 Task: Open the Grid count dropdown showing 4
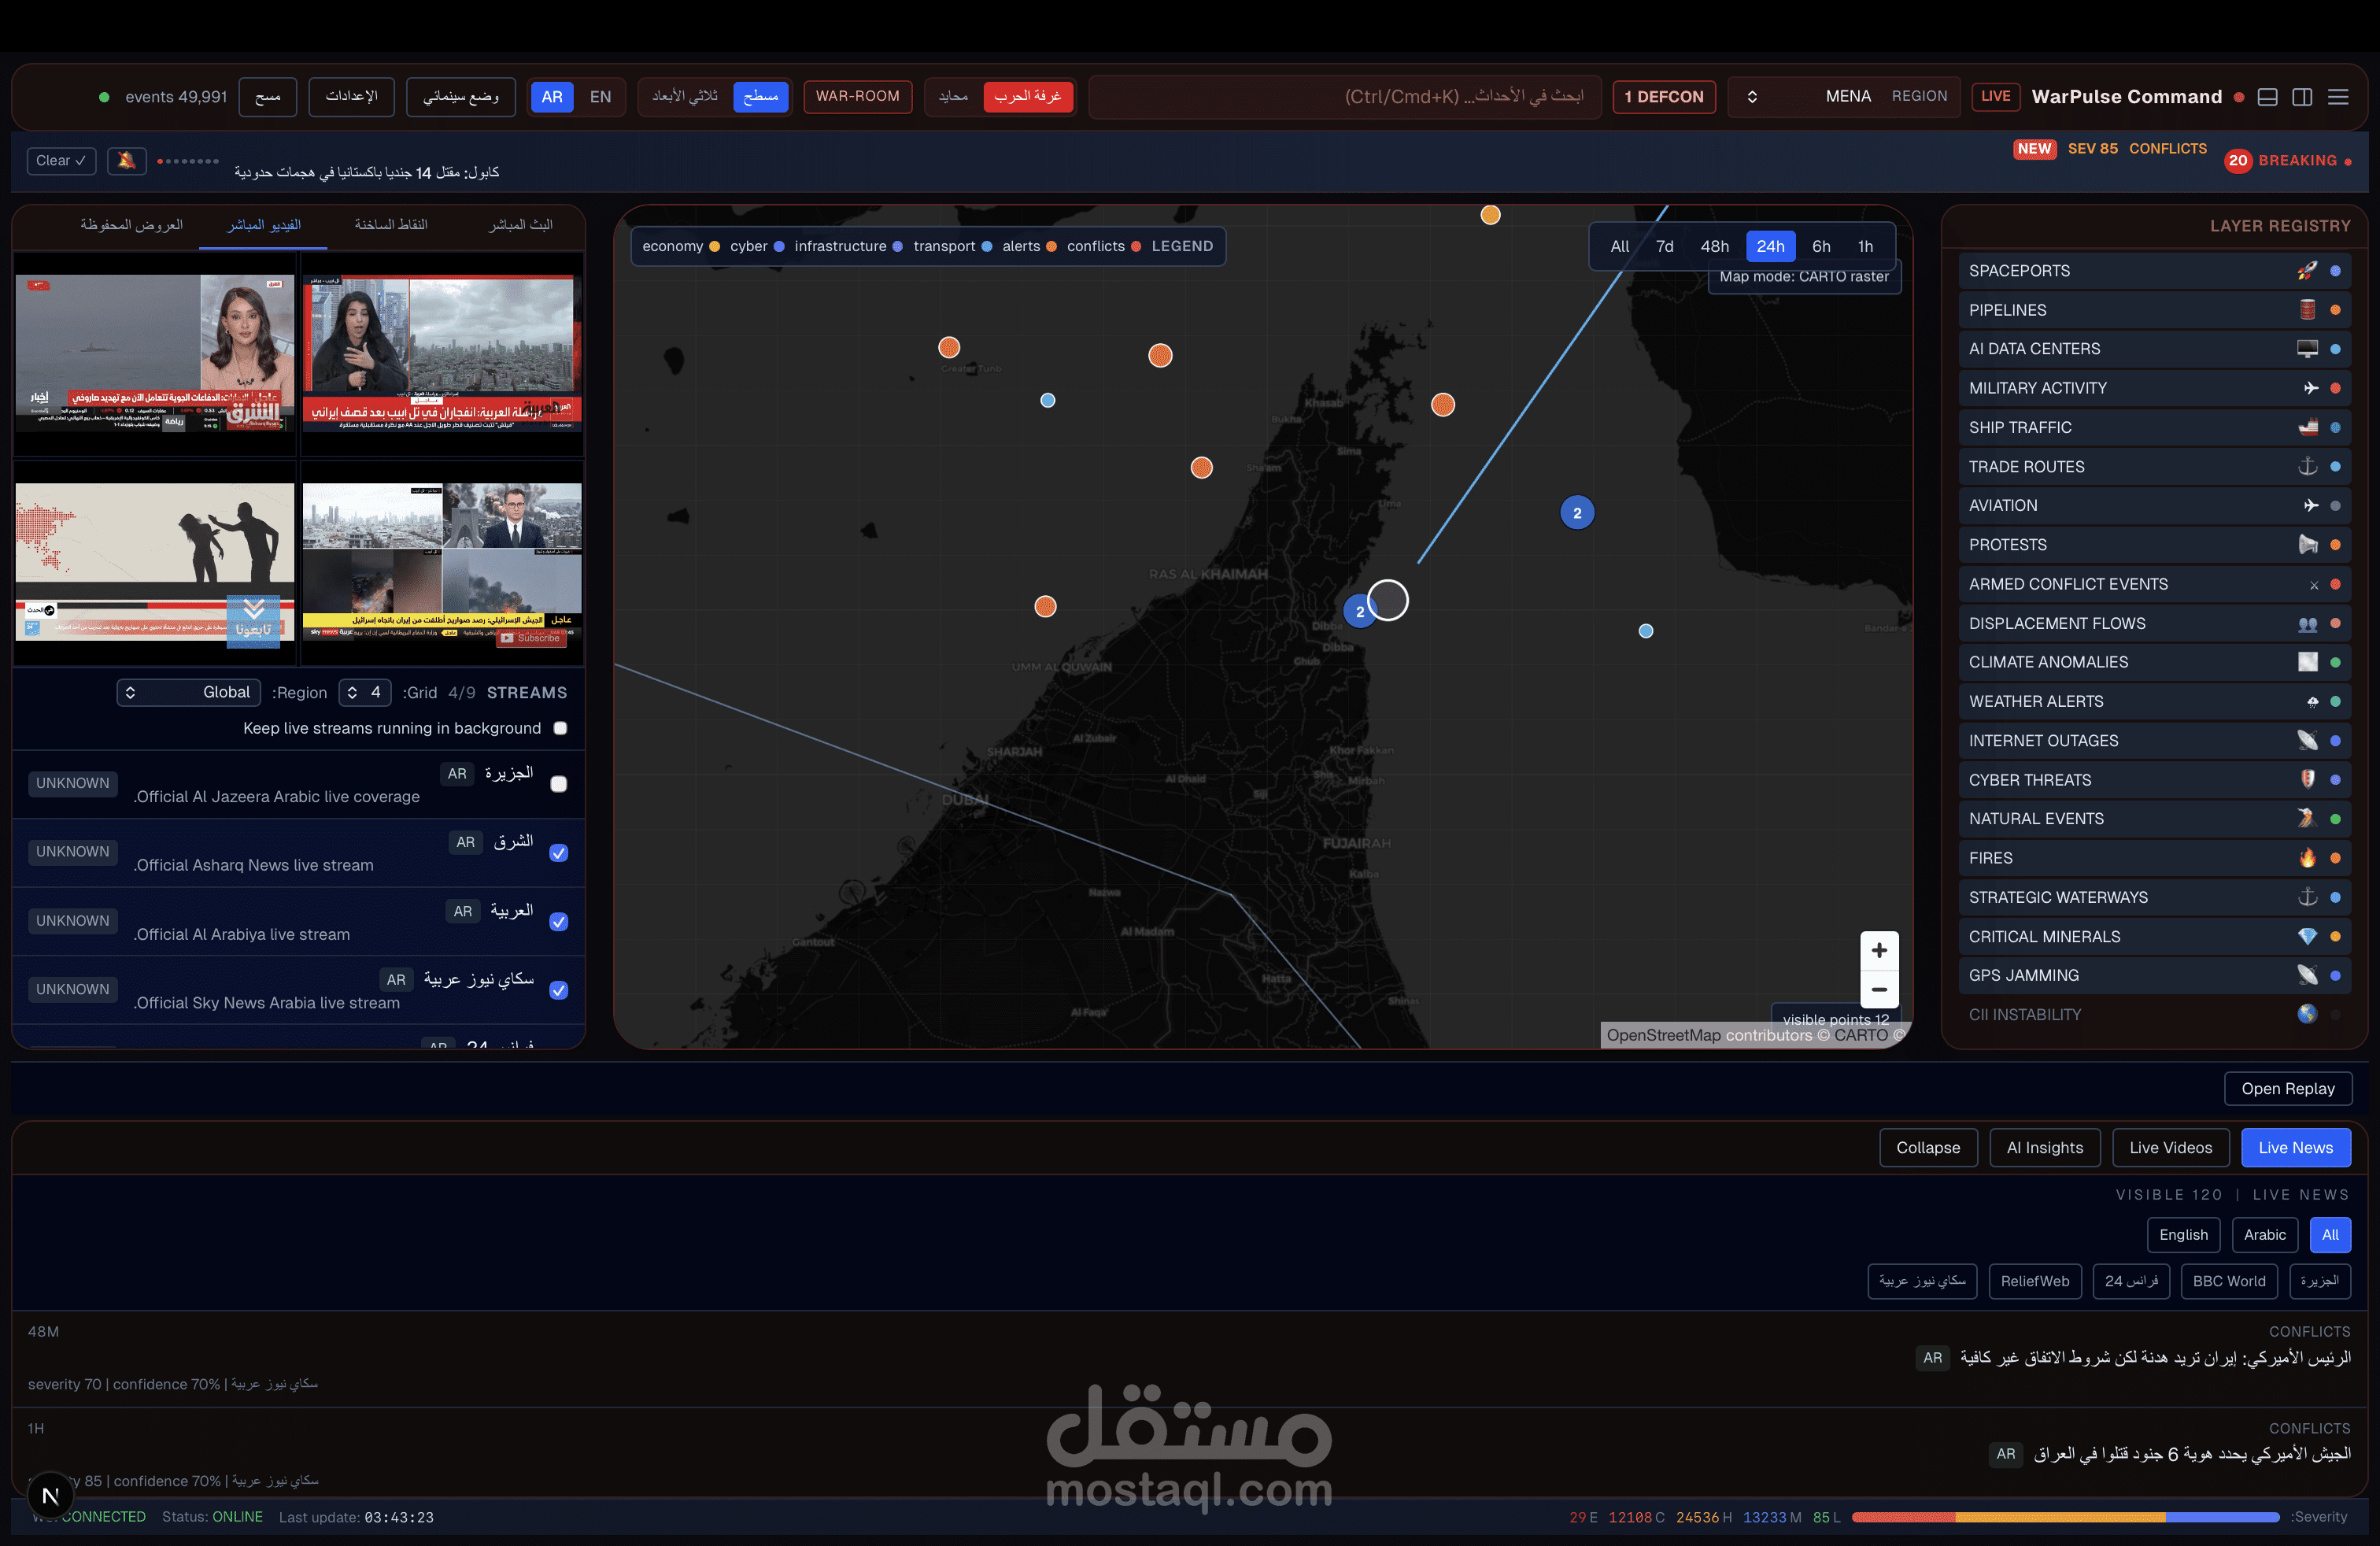tap(364, 692)
